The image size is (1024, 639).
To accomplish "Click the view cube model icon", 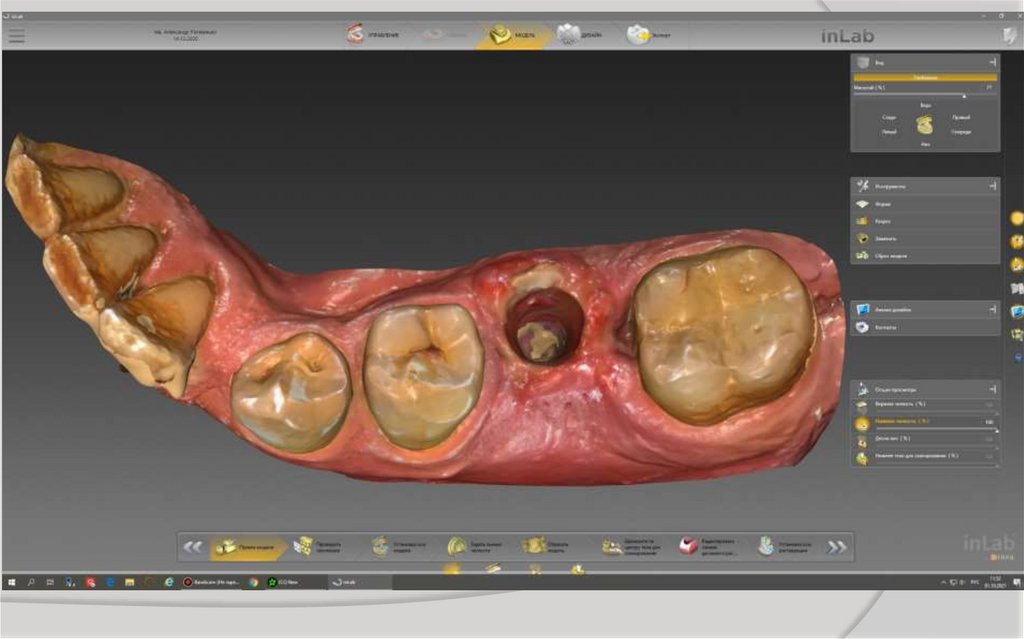I will [925, 124].
